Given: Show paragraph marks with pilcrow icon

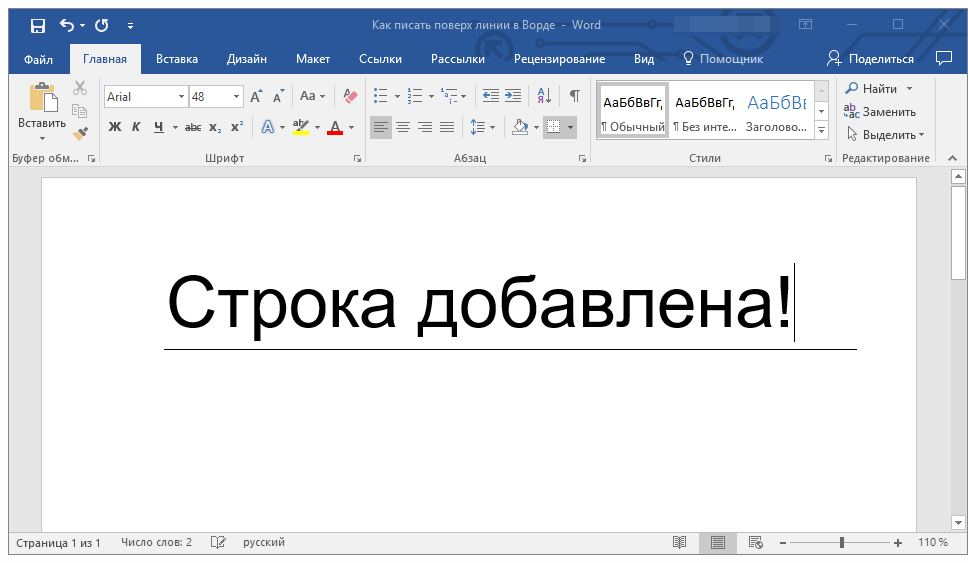Looking at the screenshot, I should pos(574,96).
